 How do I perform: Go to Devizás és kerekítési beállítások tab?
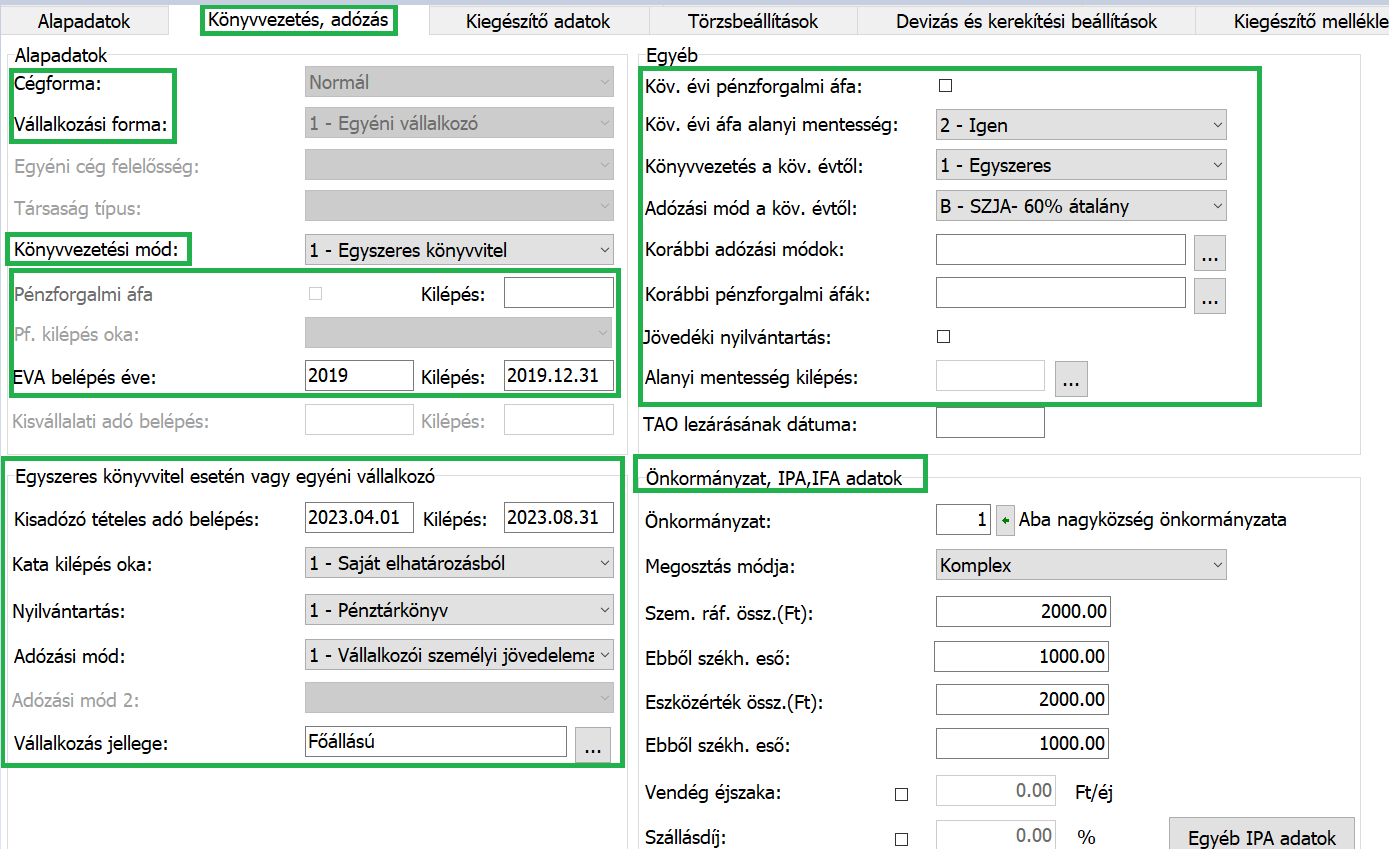click(x=1026, y=21)
